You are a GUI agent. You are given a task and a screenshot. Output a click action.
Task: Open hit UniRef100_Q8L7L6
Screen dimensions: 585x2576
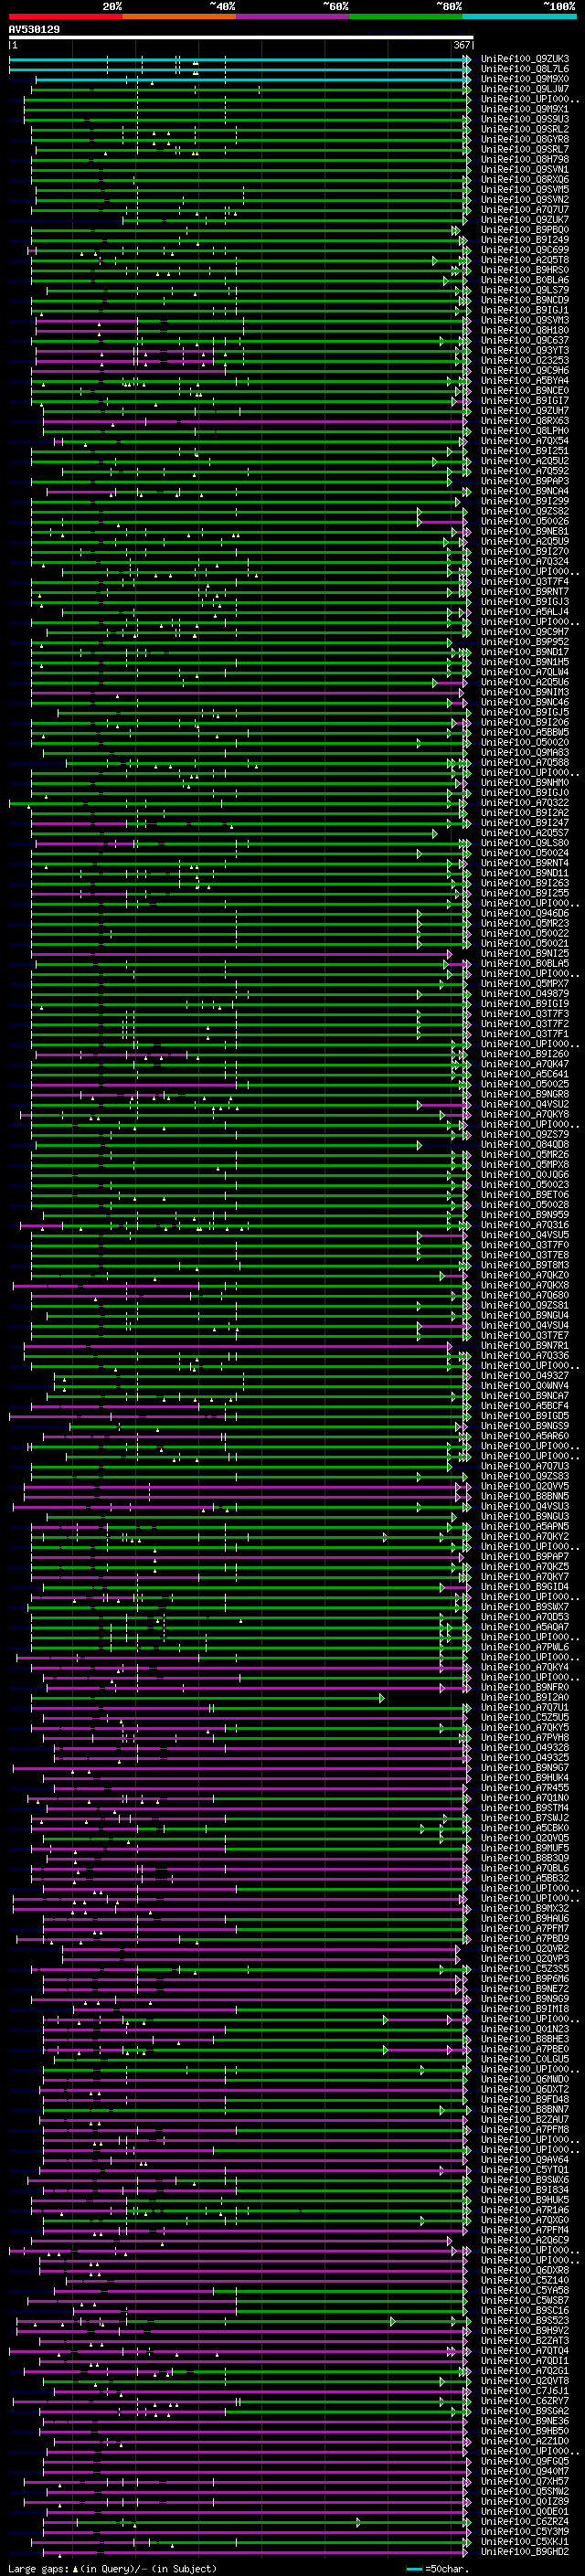(525, 69)
